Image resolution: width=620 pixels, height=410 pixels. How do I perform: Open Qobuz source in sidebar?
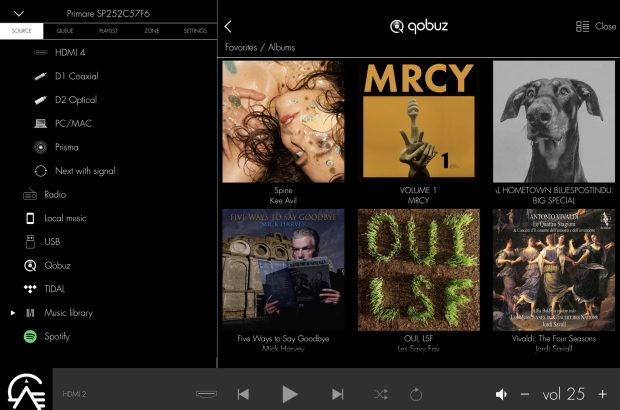[x=55, y=266]
